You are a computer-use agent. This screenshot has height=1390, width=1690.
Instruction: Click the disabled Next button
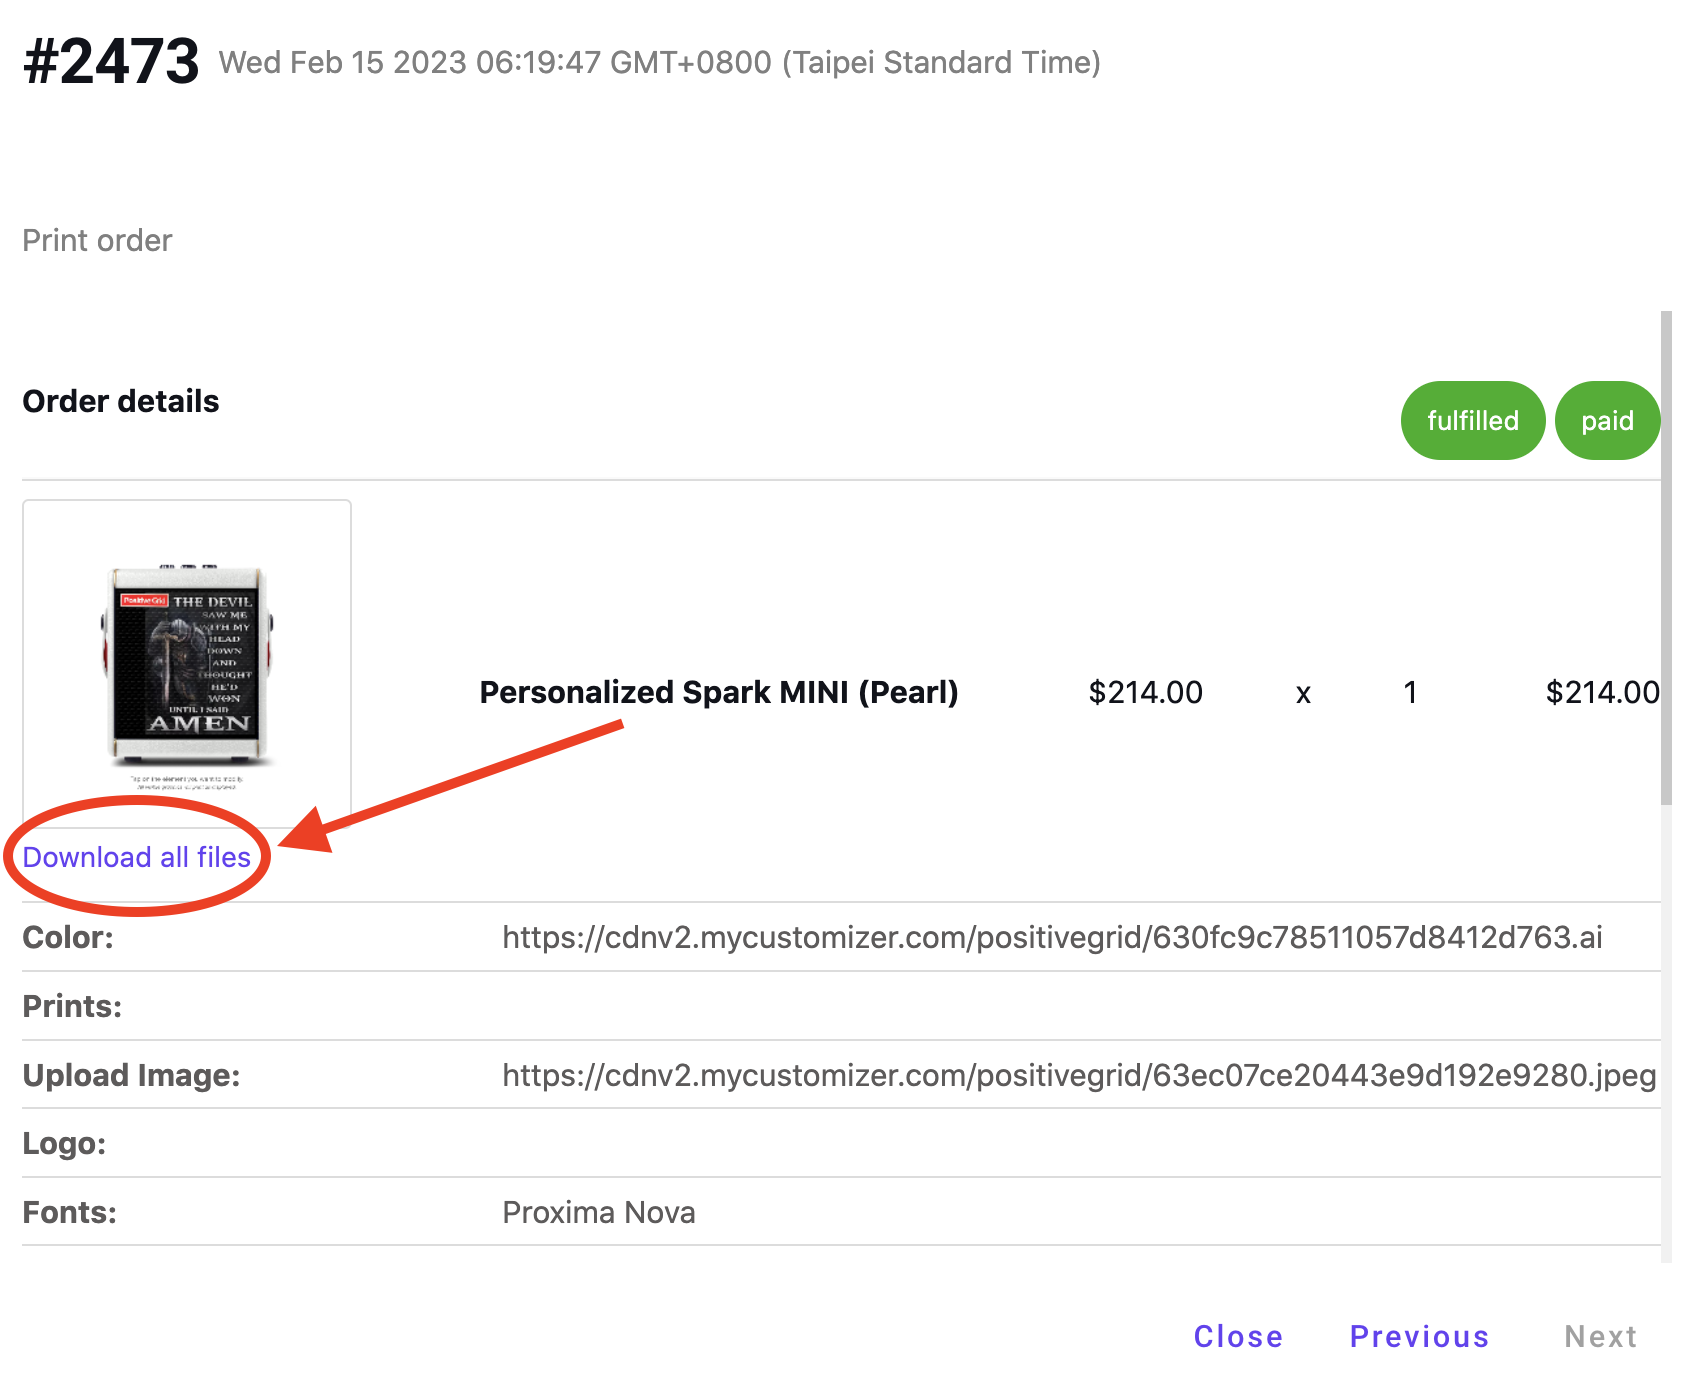[x=1600, y=1337]
